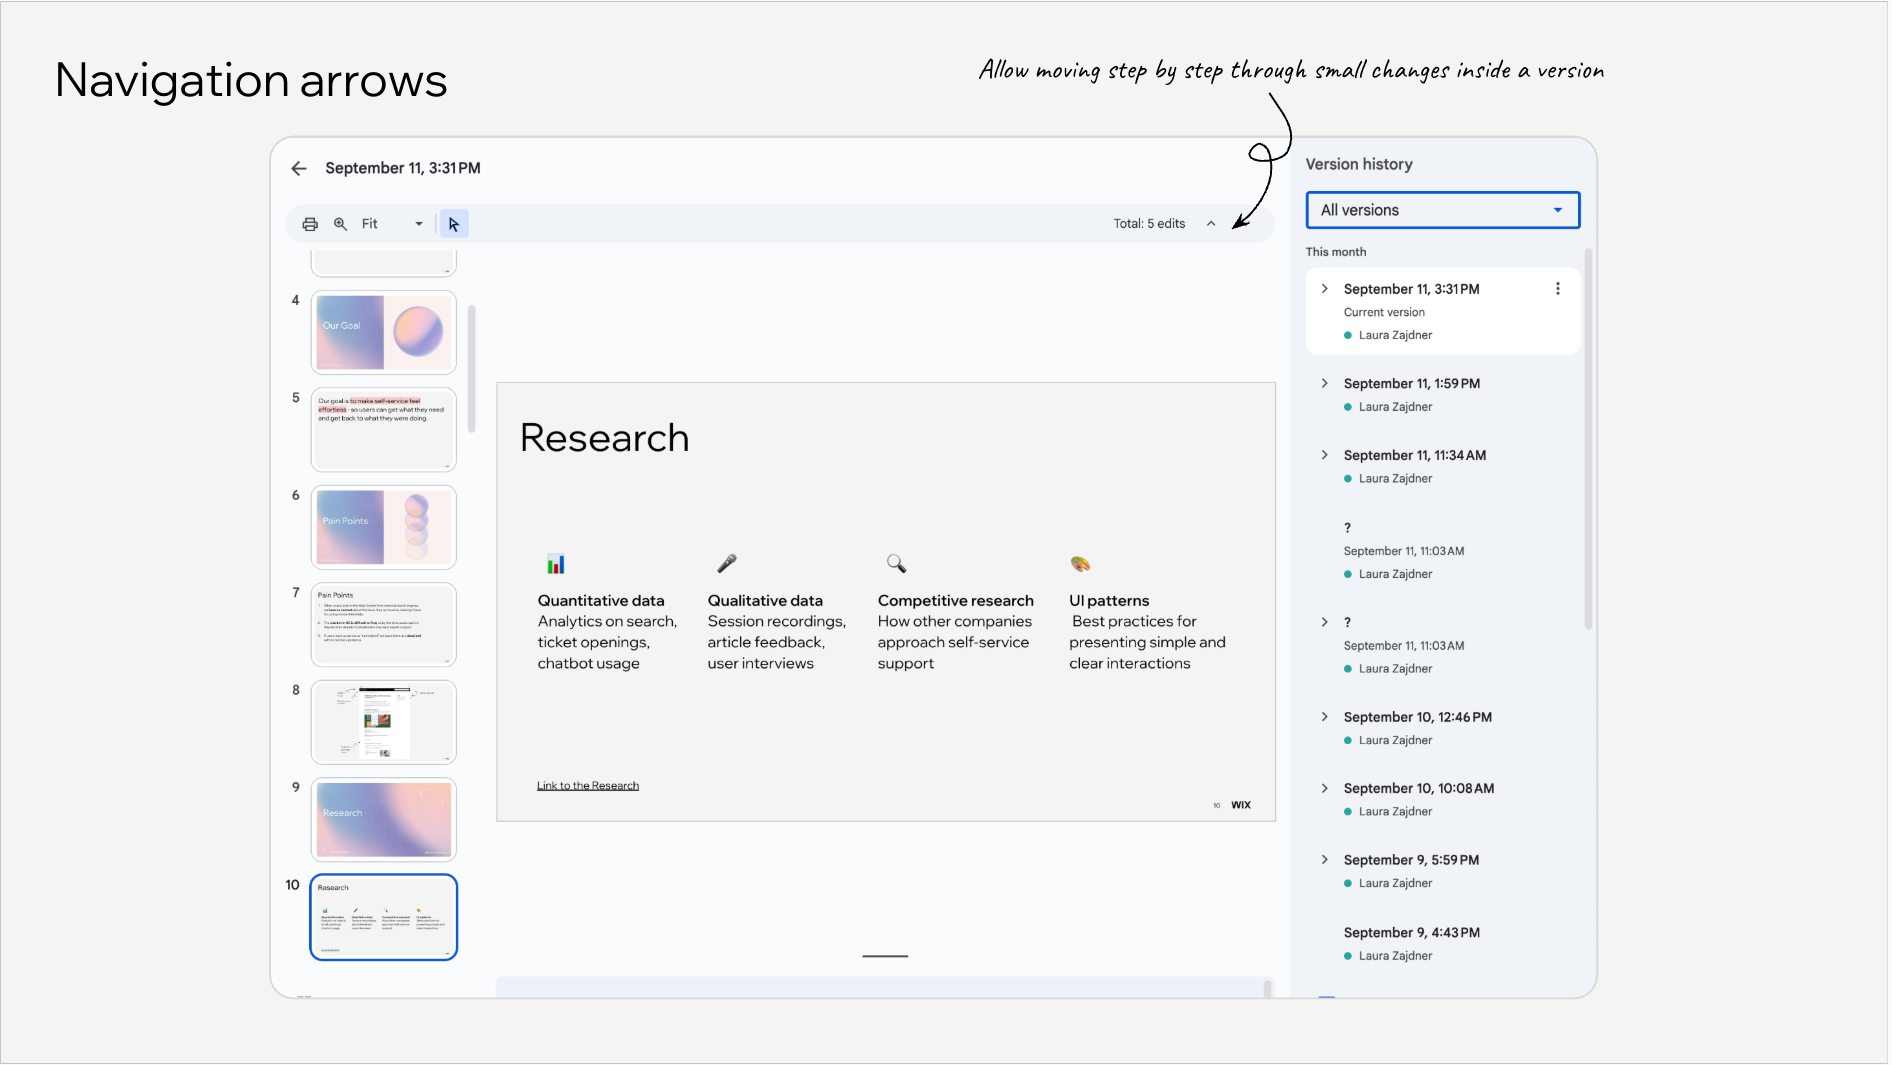
Task: Expand the September 11, 11:34 AM version
Action: (1325, 455)
